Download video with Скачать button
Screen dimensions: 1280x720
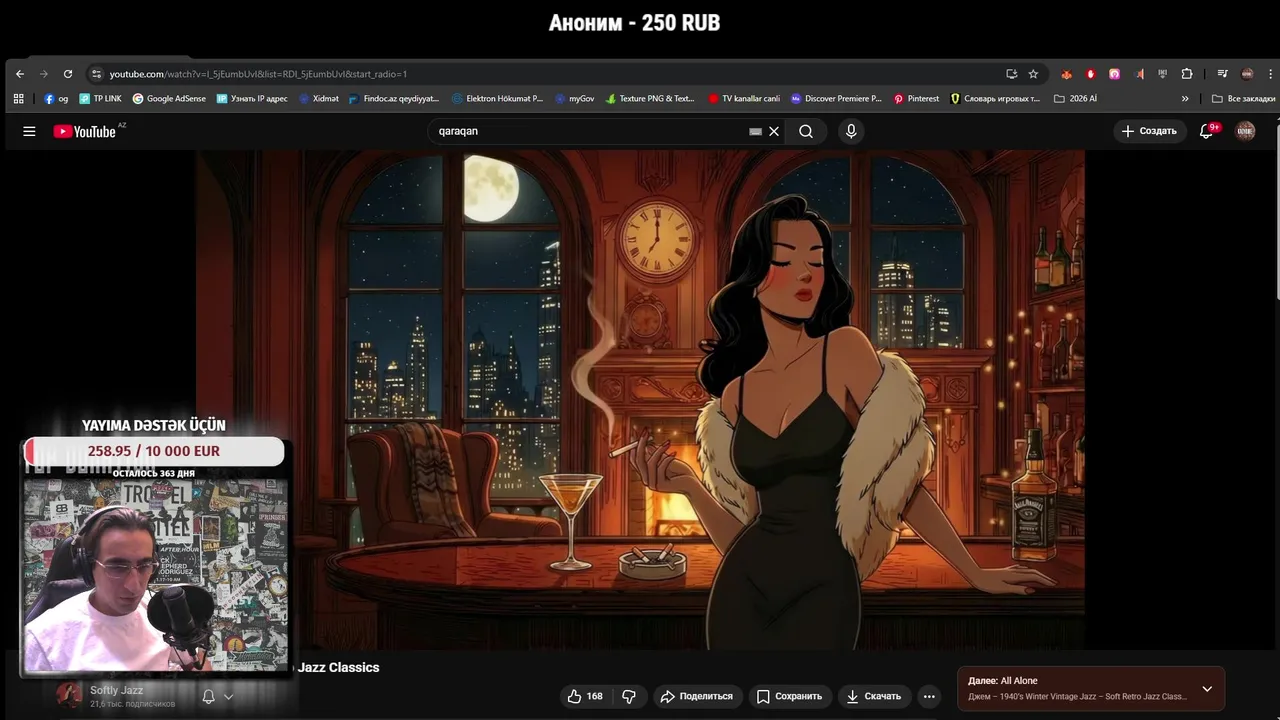[x=874, y=696]
